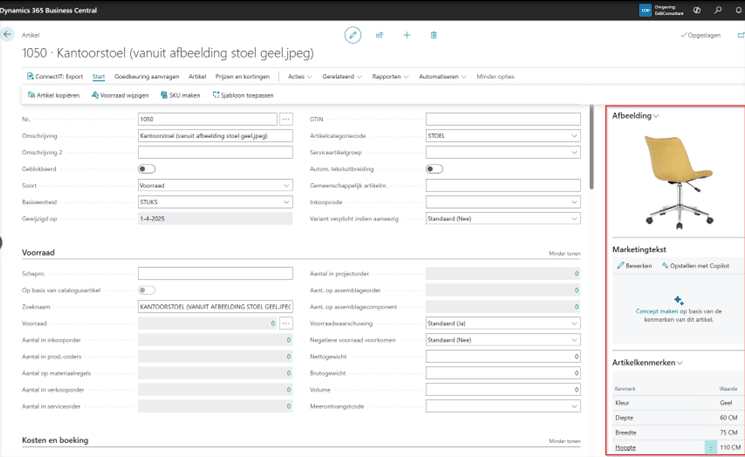Open Serviceartikelgroep dropdown

574,152
